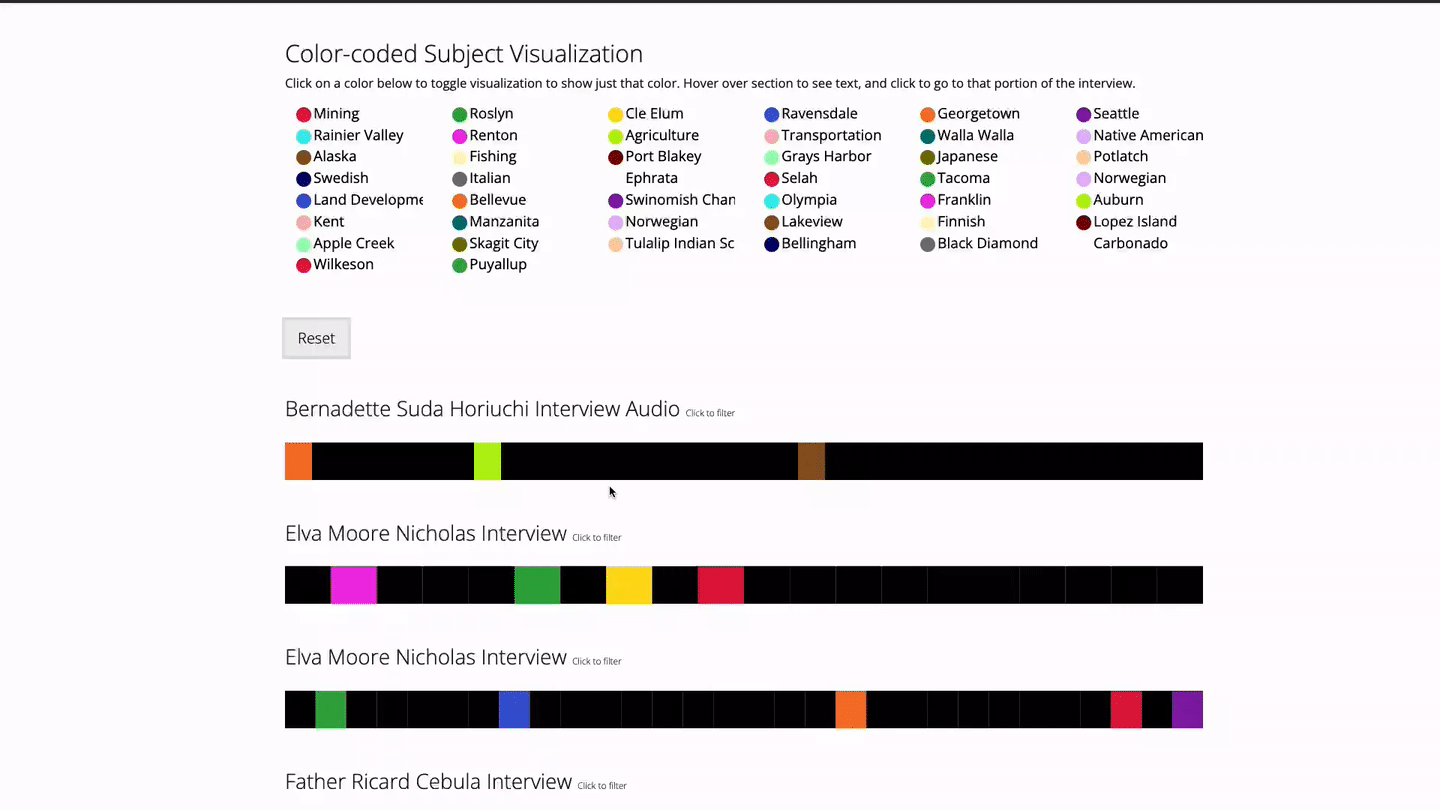Toggle the Georgetown orange swatch

928,115
